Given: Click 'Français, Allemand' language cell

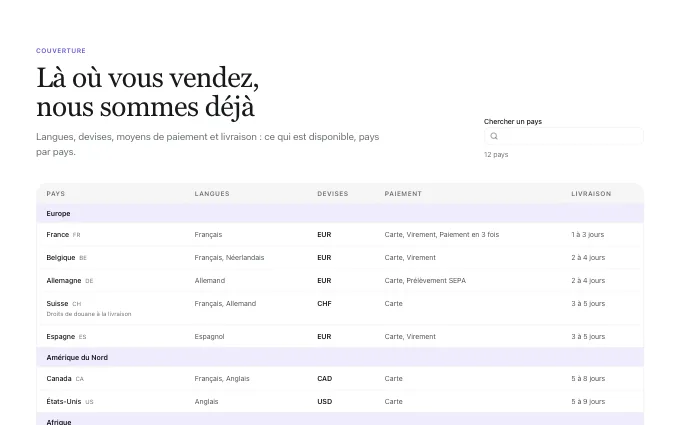Looking at the screenshot, I should pyautogui.click(x=225, y=304).
